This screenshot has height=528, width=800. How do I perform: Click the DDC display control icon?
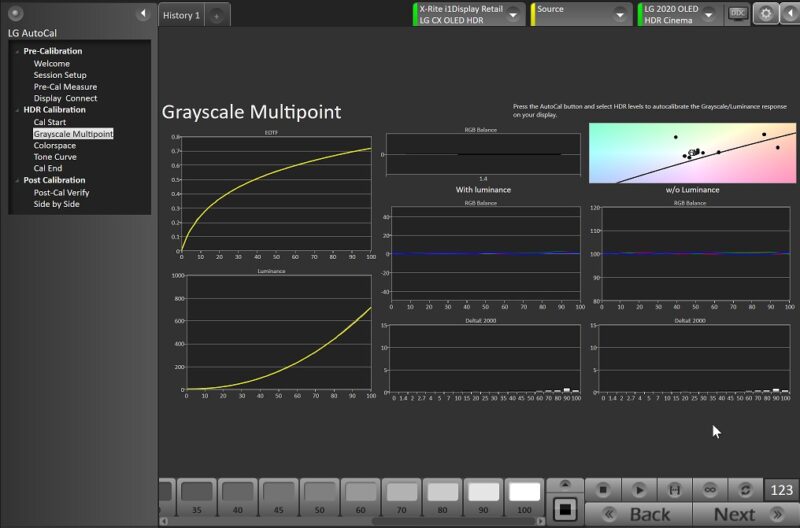pyautogui.click(x=738, y=14)
